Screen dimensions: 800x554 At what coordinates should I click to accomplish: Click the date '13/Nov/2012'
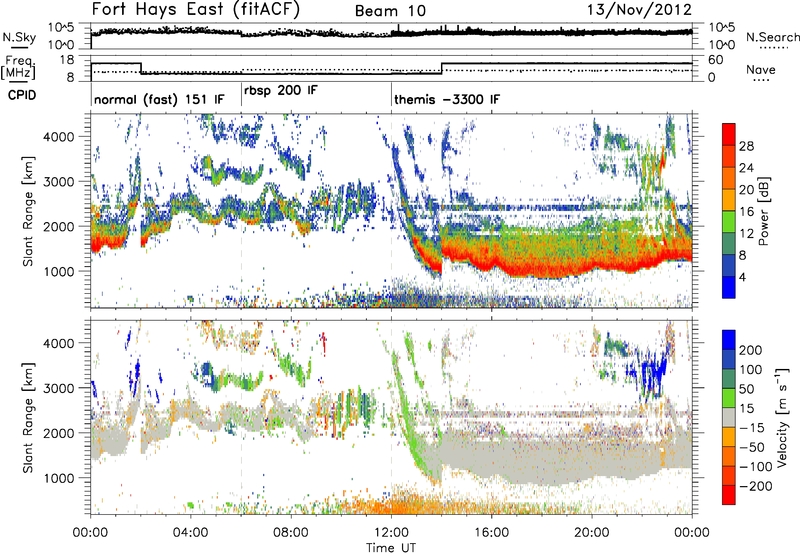coord(639,10)
